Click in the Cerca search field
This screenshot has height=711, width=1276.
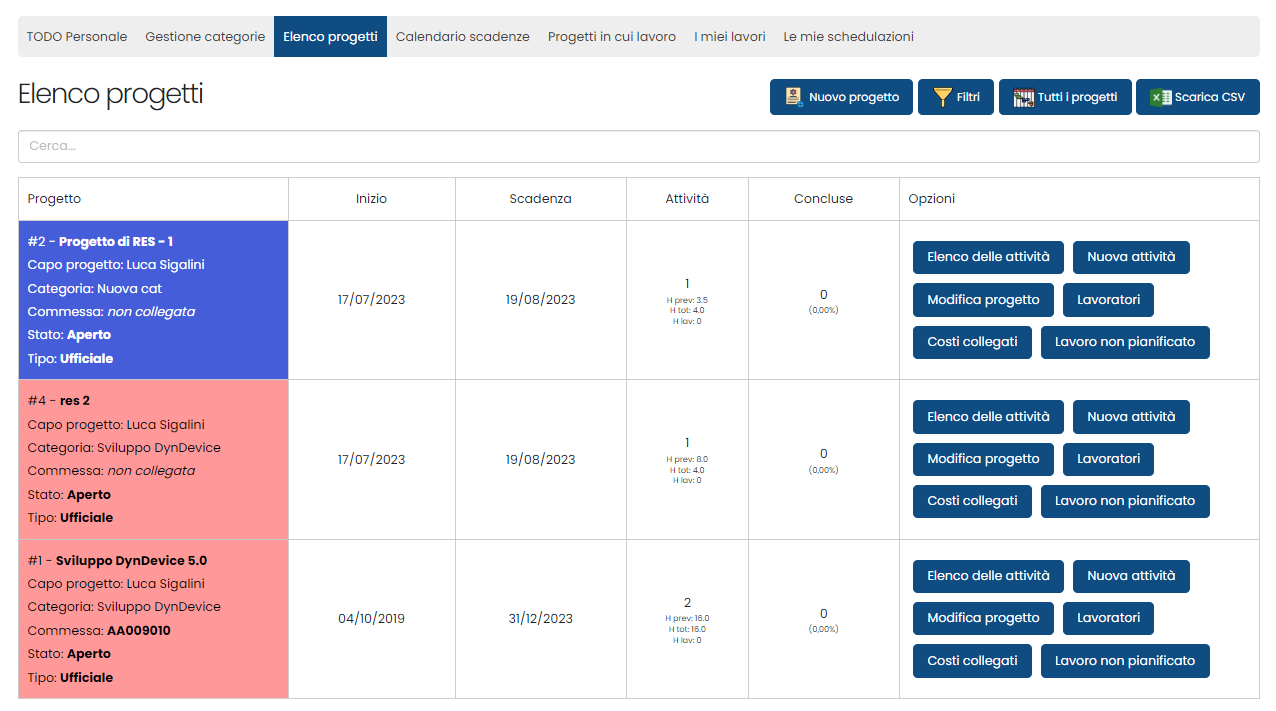638,146
